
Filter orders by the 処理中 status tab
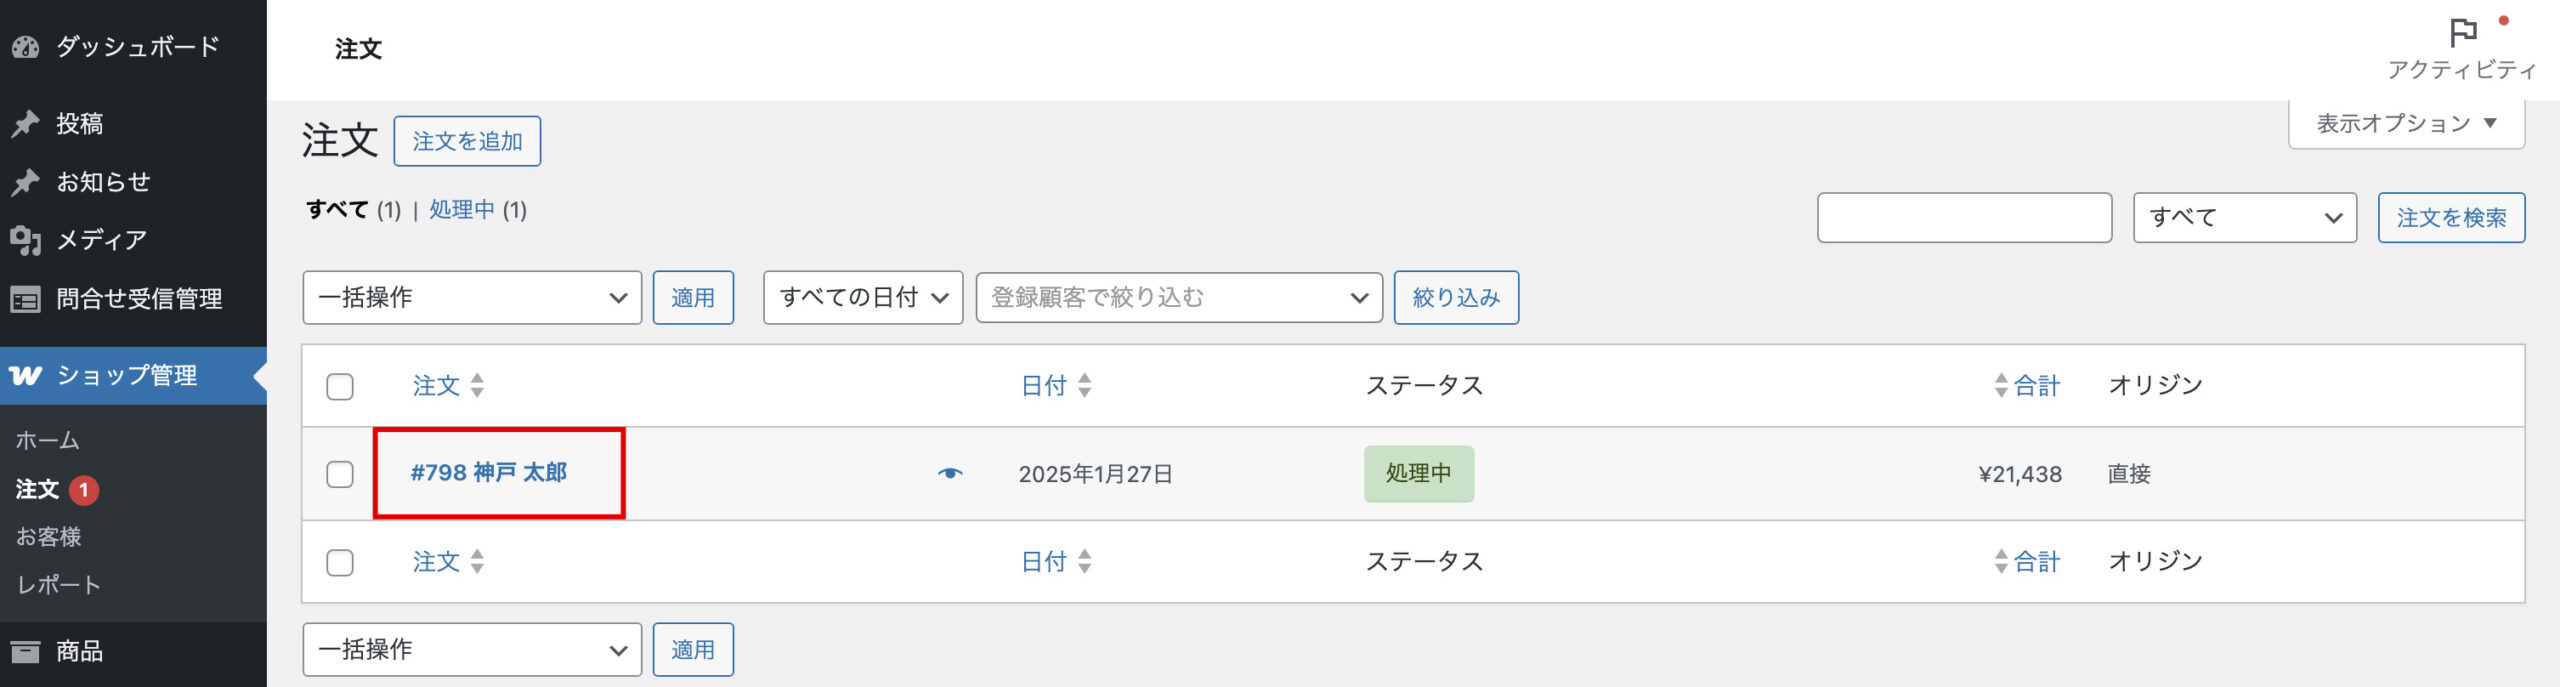(x=461, y=210)
